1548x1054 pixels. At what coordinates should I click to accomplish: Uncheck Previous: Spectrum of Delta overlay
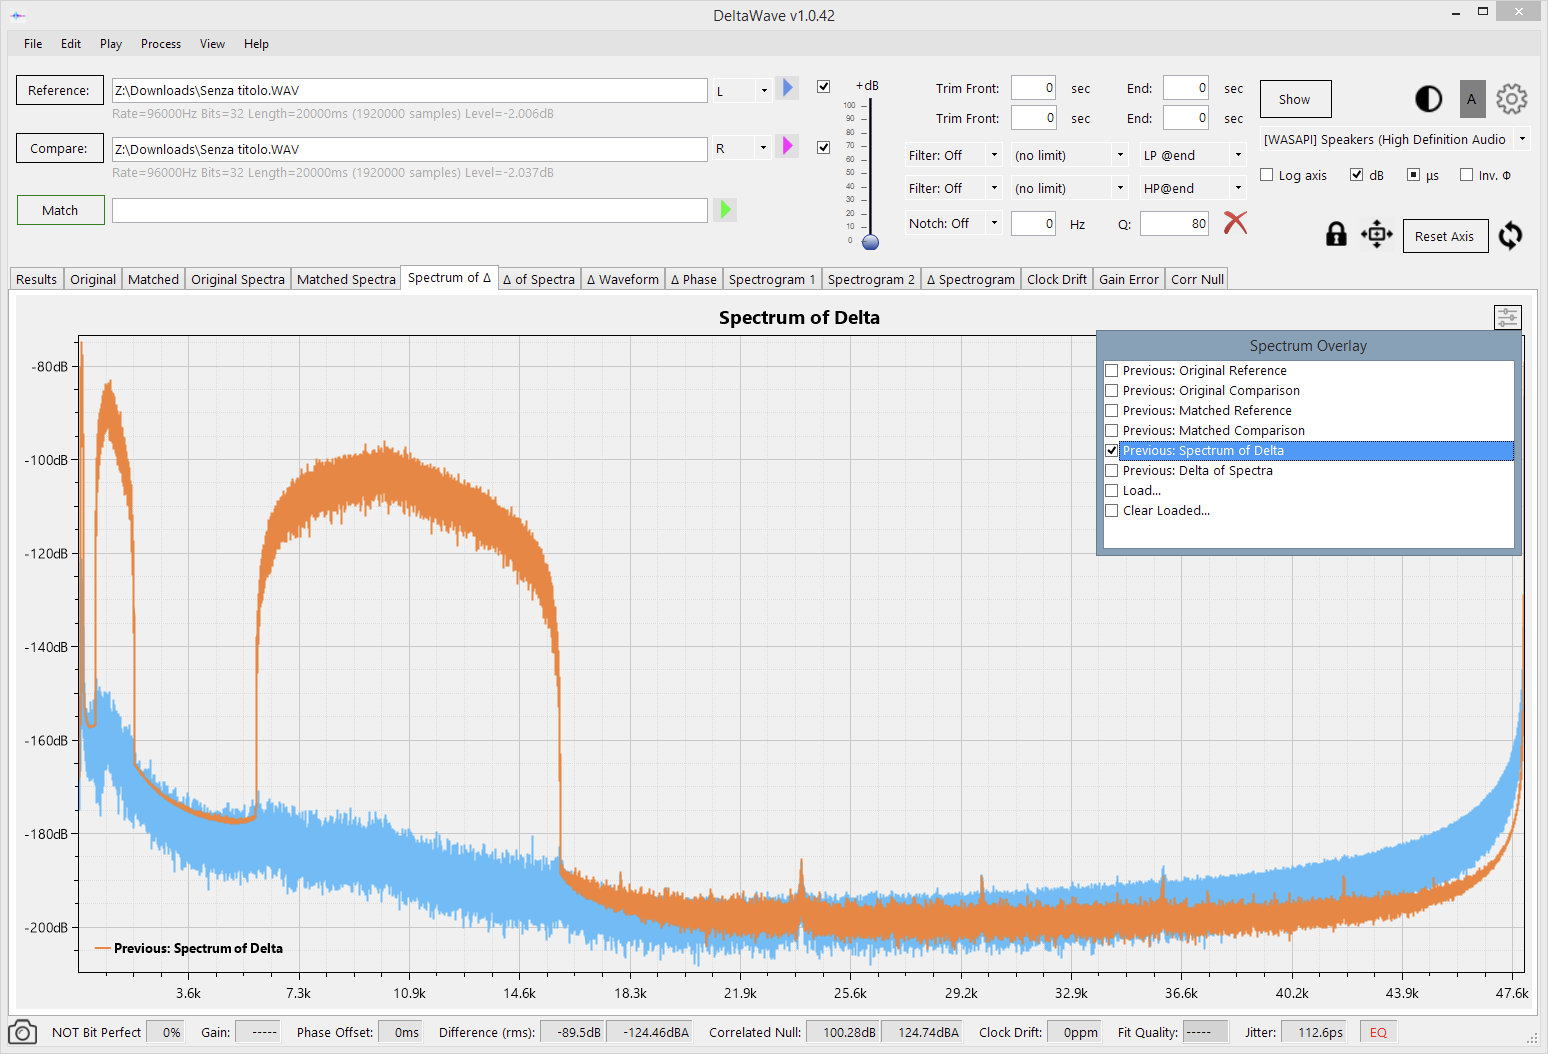point(1111,450)
